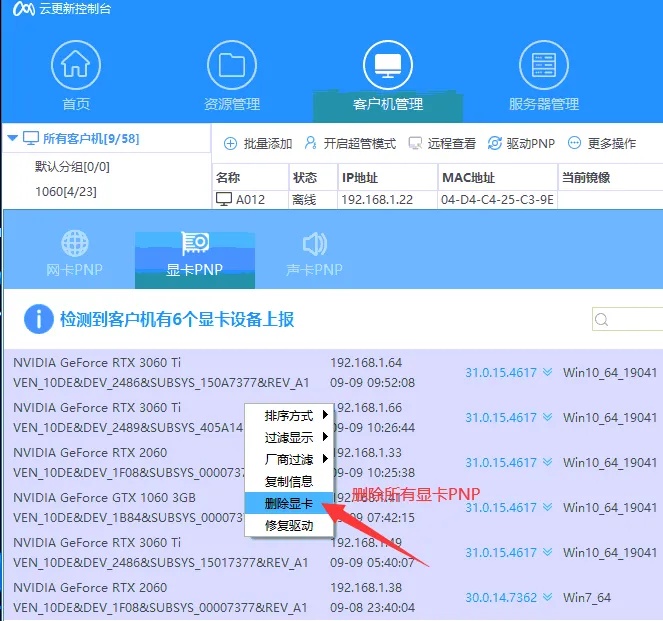Click the blue info icon beside 检测到客户机
663x621 pixels.
coord(38,319)
